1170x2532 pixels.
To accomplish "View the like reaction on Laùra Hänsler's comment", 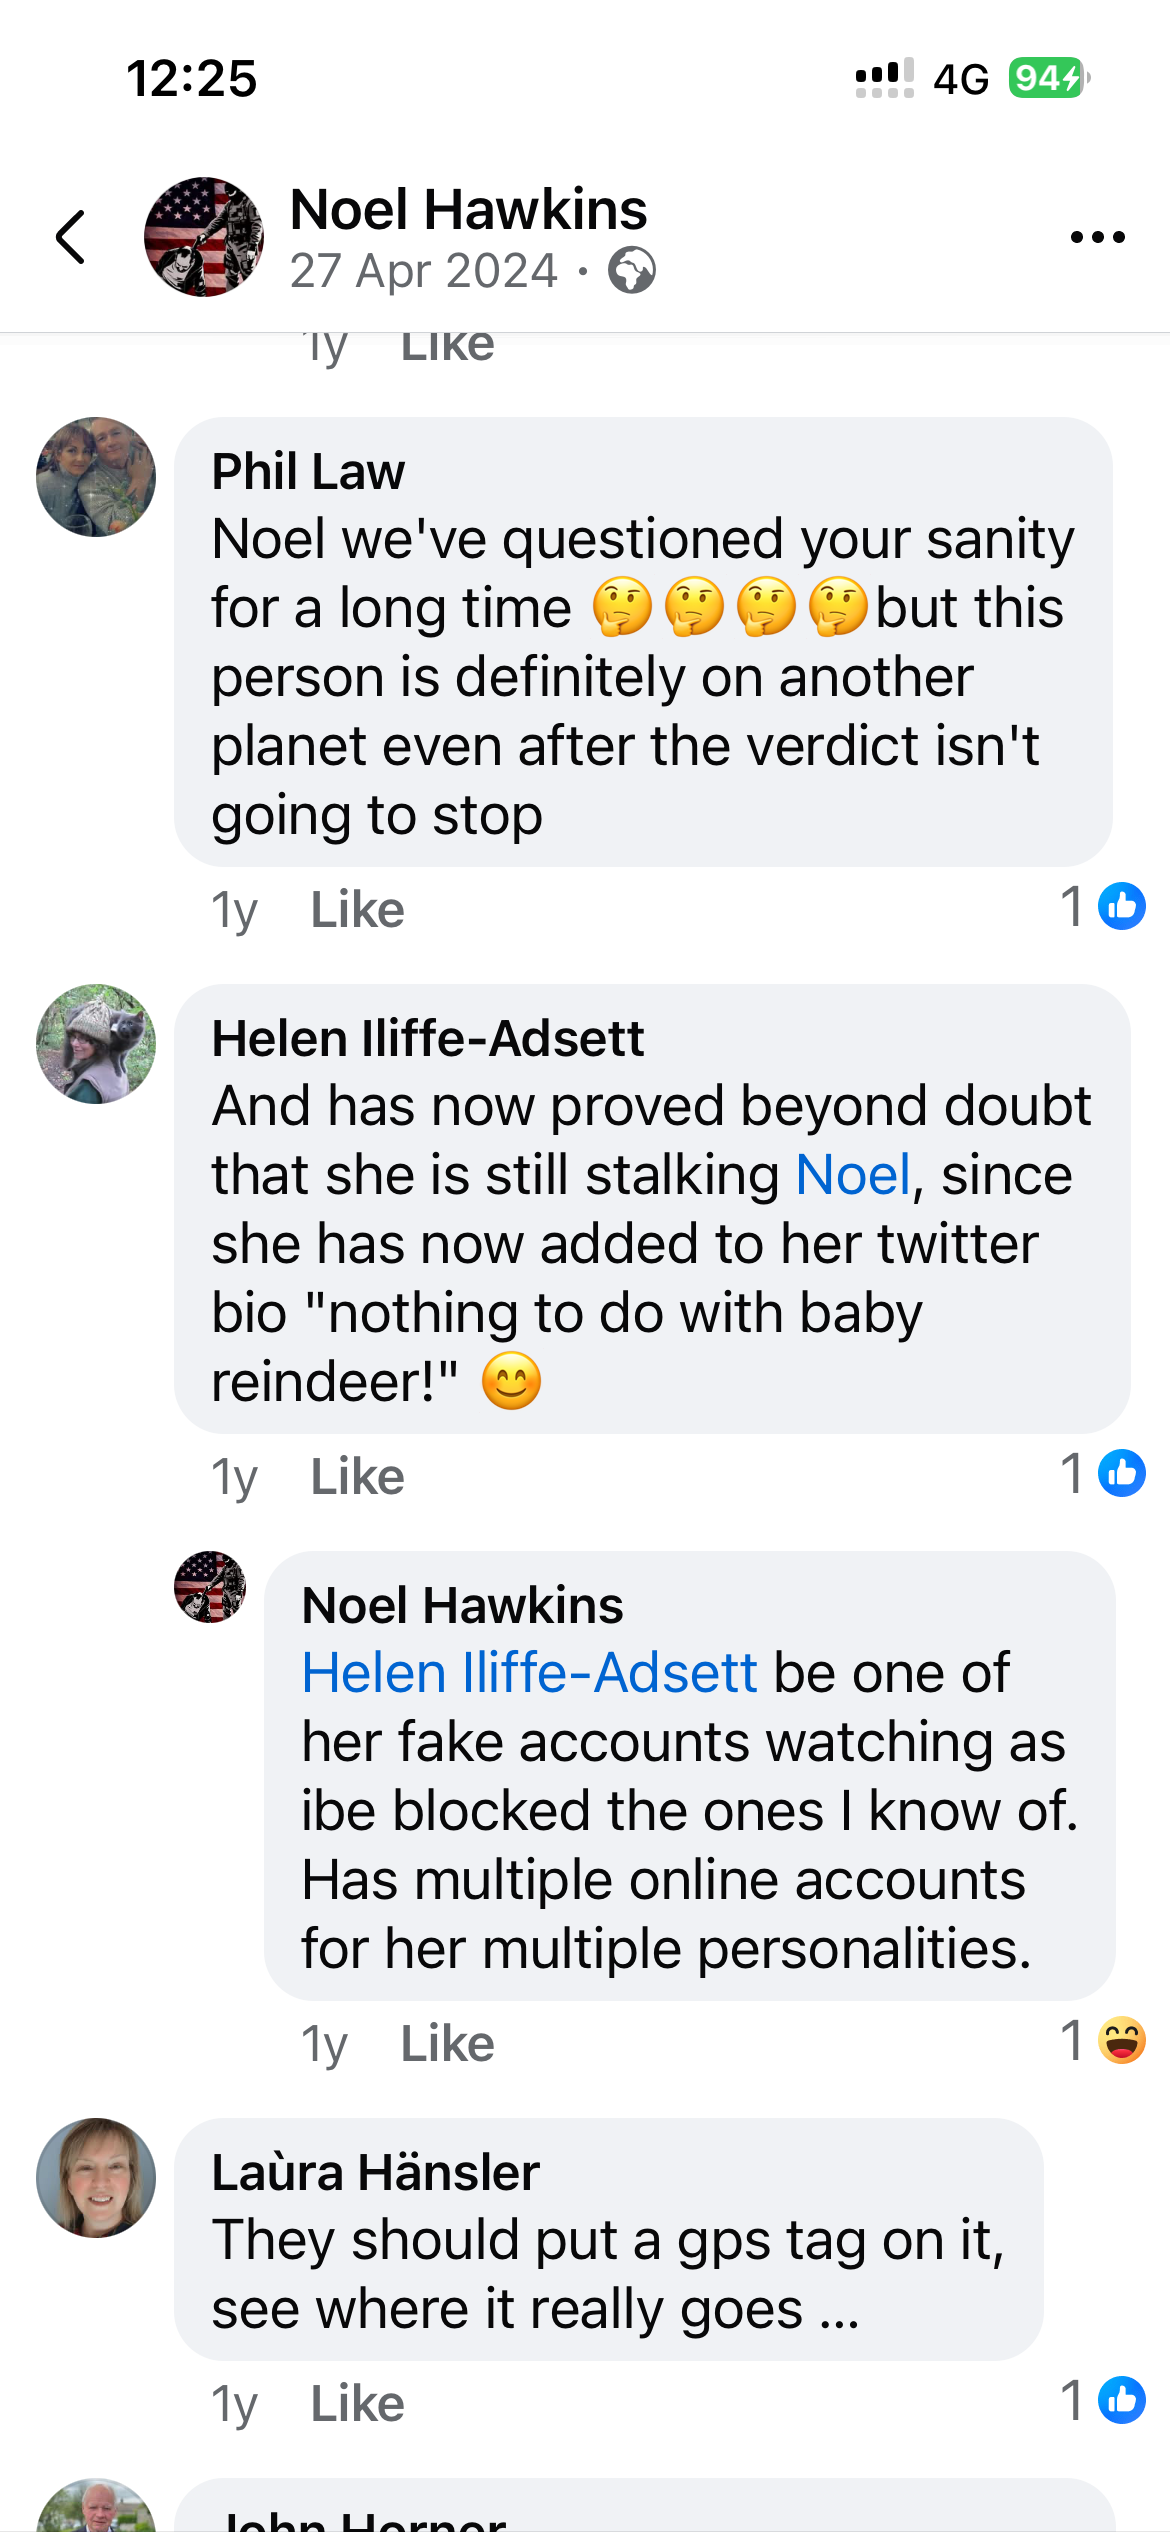I will click(1121, 2401).
